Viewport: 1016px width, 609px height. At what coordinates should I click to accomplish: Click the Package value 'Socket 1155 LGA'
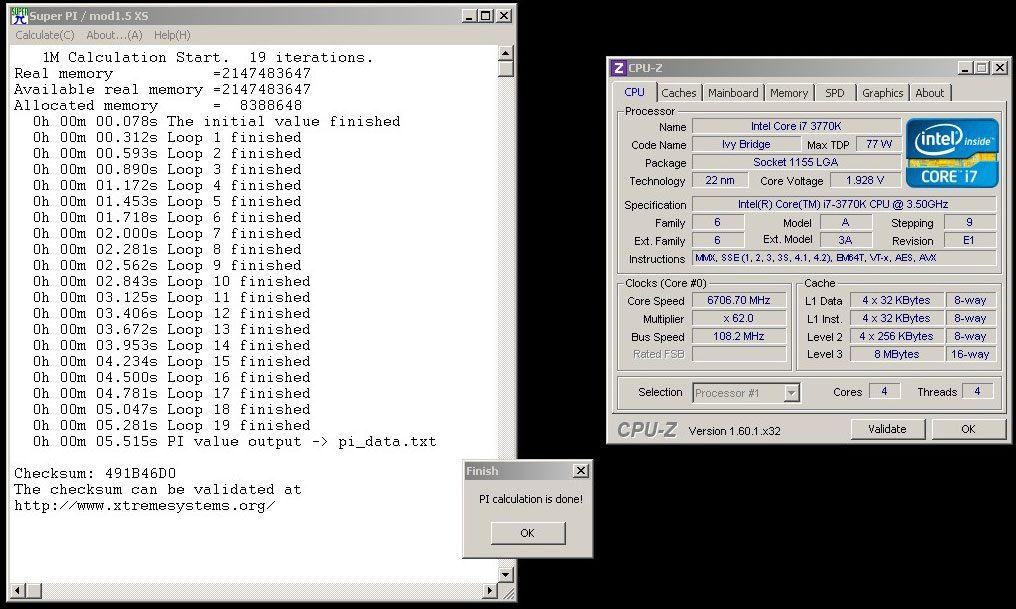click(x=796, y=162)
